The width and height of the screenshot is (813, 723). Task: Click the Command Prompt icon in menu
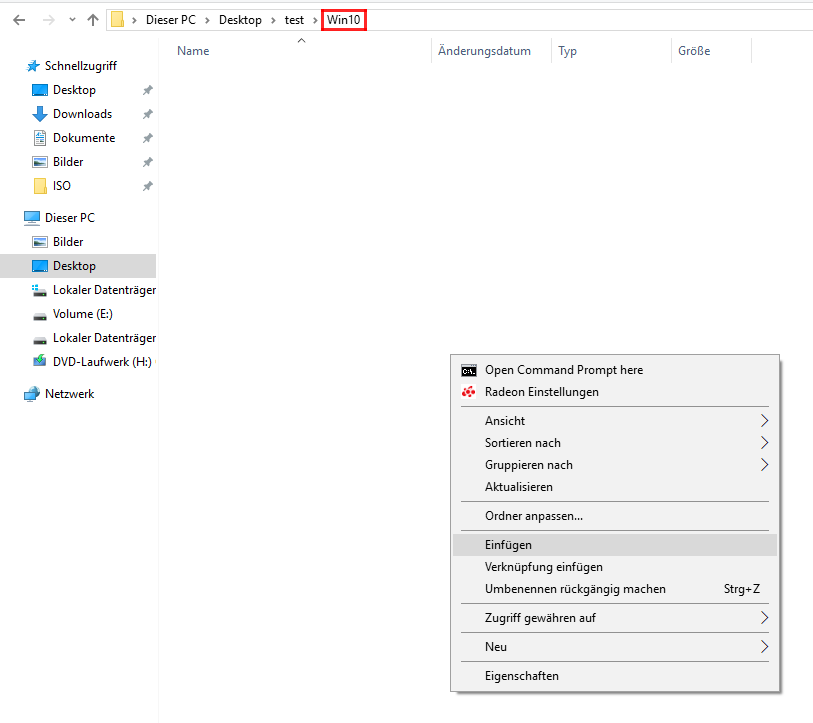469,371
